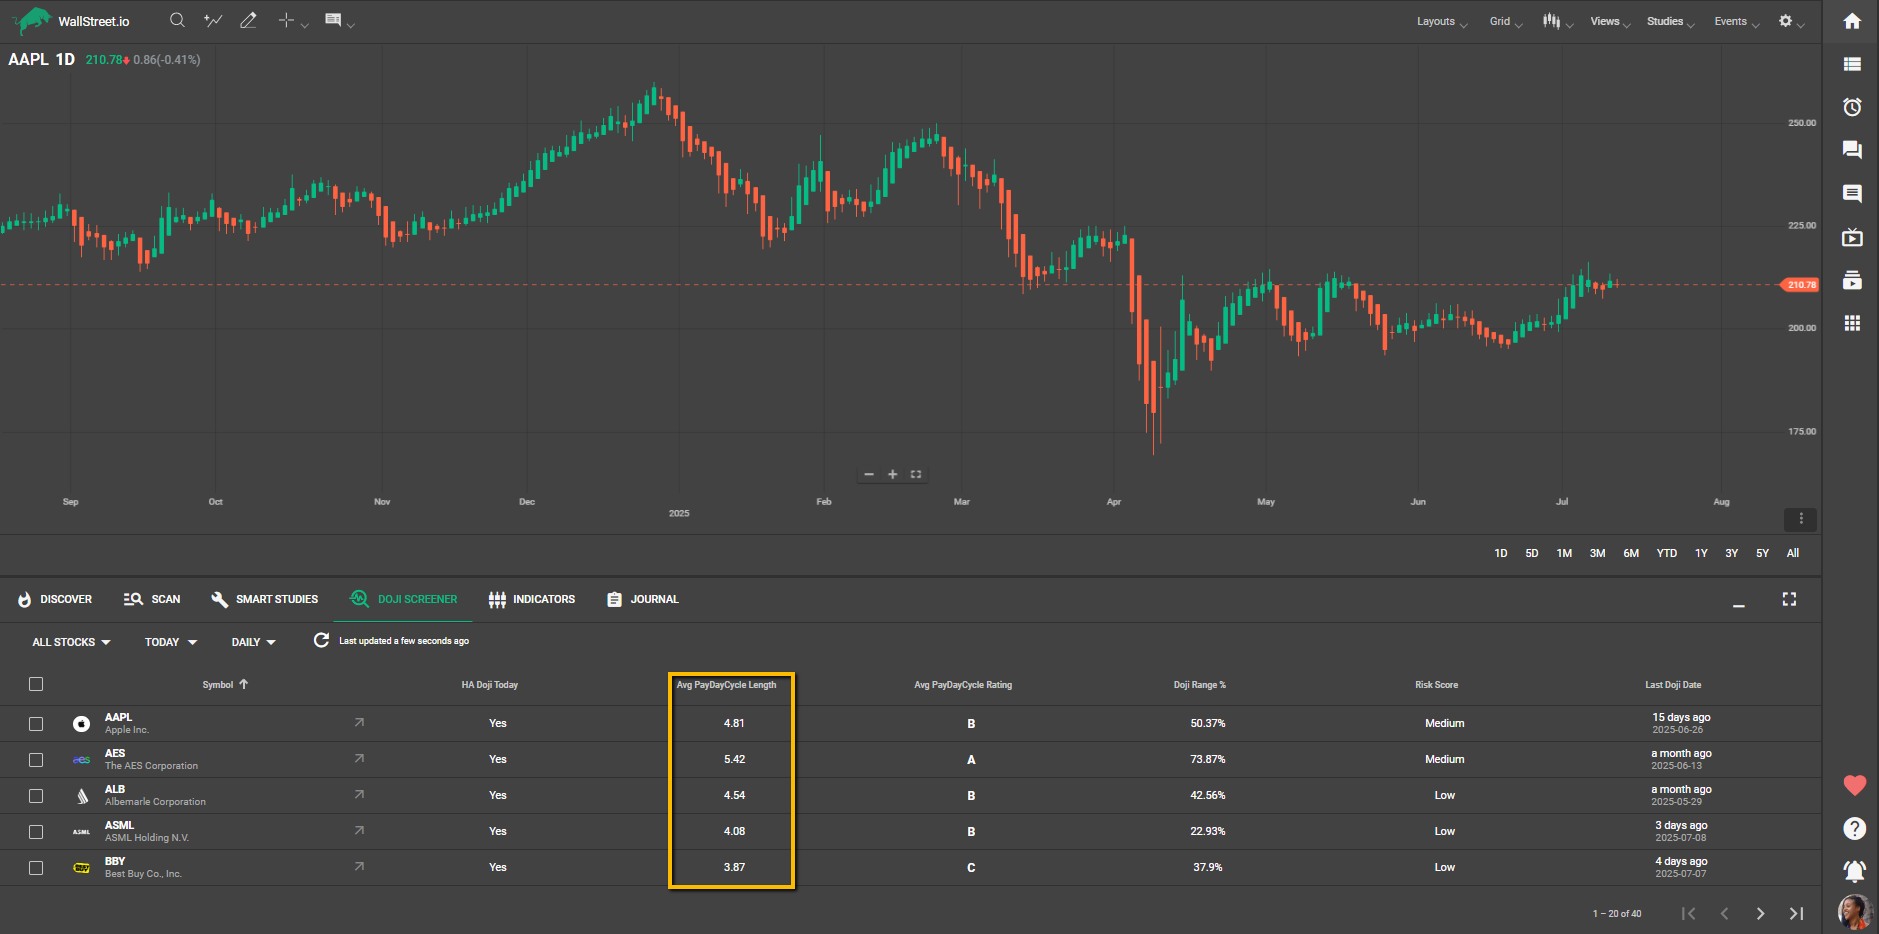Viewport: 1879px width, 934px height.
Task: Open chart settings gear
Action: click(x=1785, y=21)
